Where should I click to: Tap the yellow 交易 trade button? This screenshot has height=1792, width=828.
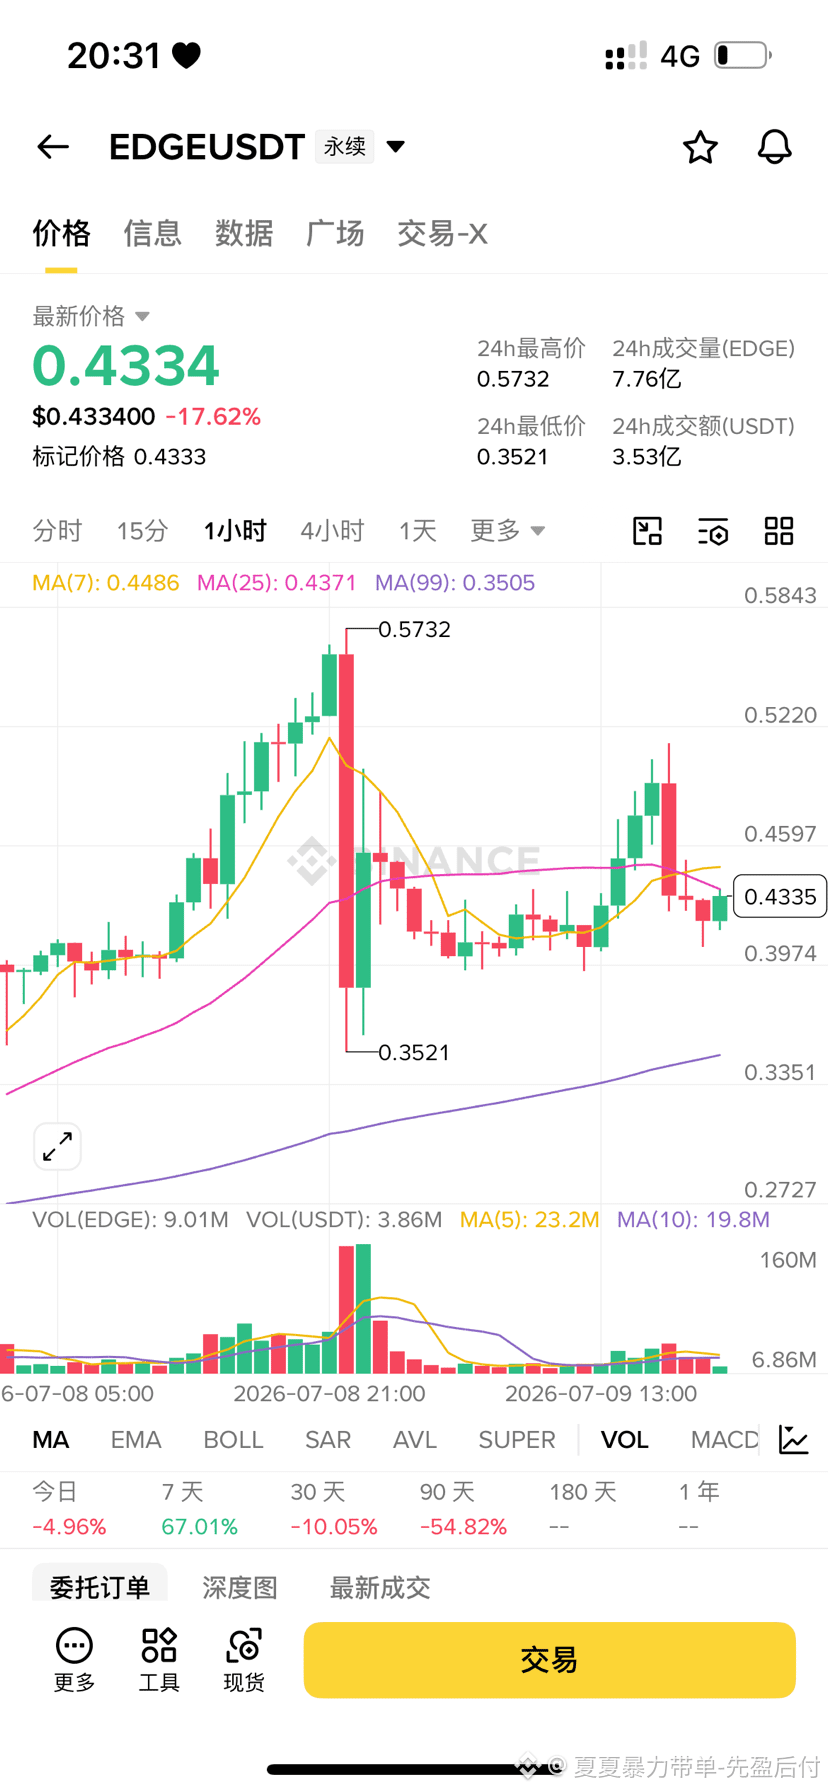(x=549, y=1660)
